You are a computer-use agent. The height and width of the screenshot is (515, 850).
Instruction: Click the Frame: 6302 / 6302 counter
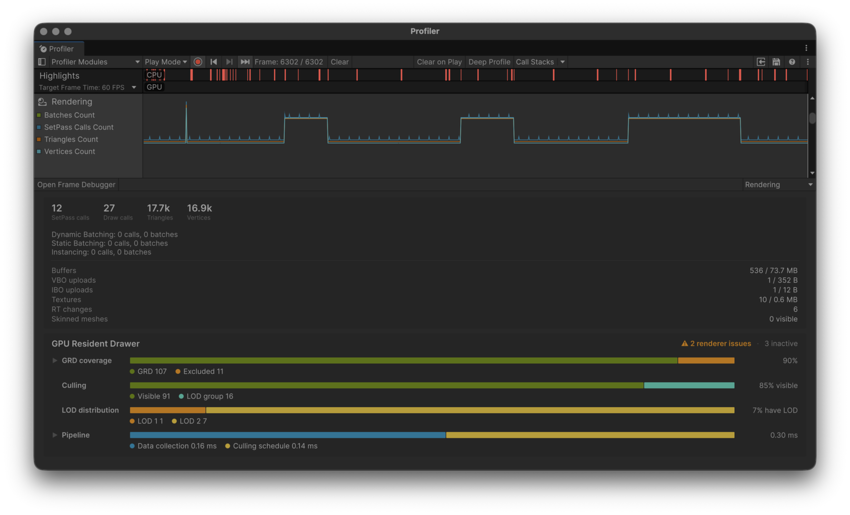pyautogui.click(x=288, y=62)
